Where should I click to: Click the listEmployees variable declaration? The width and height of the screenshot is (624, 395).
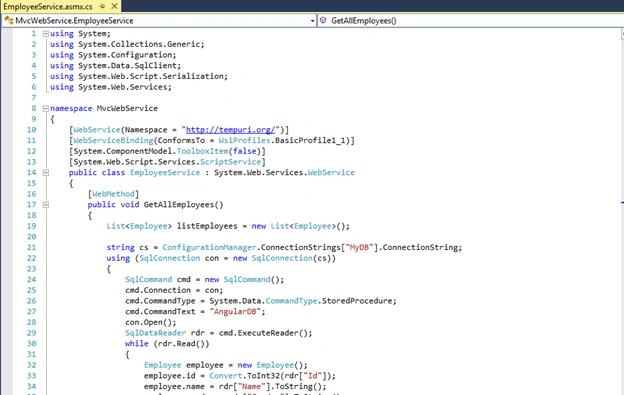point(228,226)
